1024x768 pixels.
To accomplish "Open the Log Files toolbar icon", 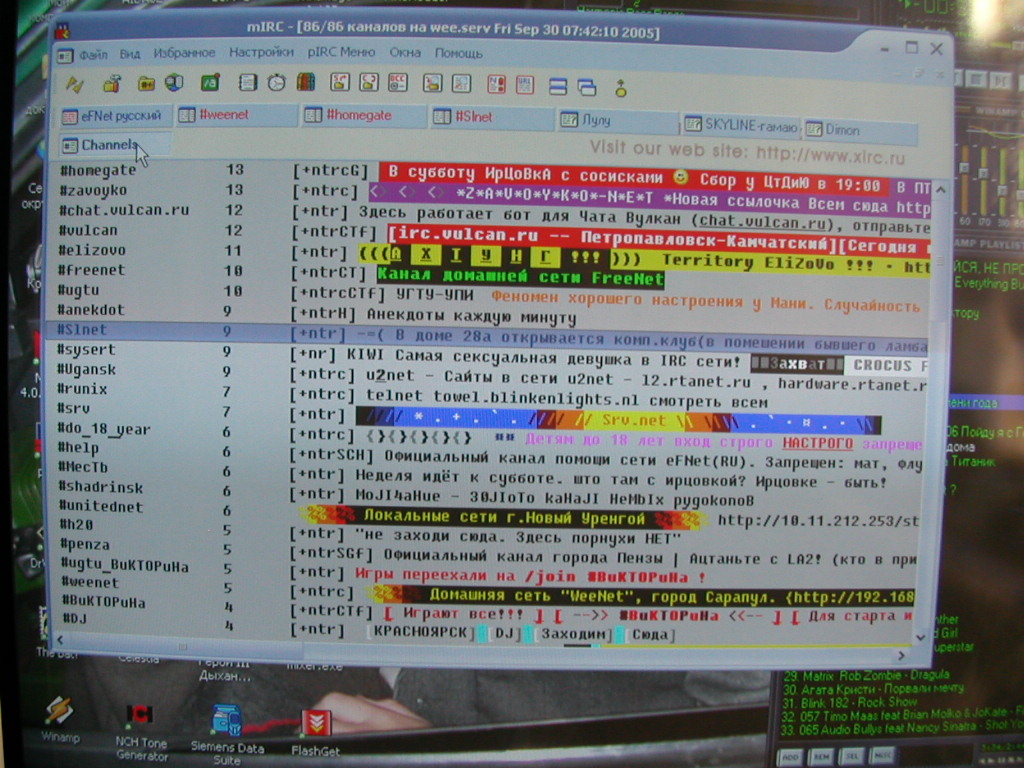I will [x=462, y=84].
